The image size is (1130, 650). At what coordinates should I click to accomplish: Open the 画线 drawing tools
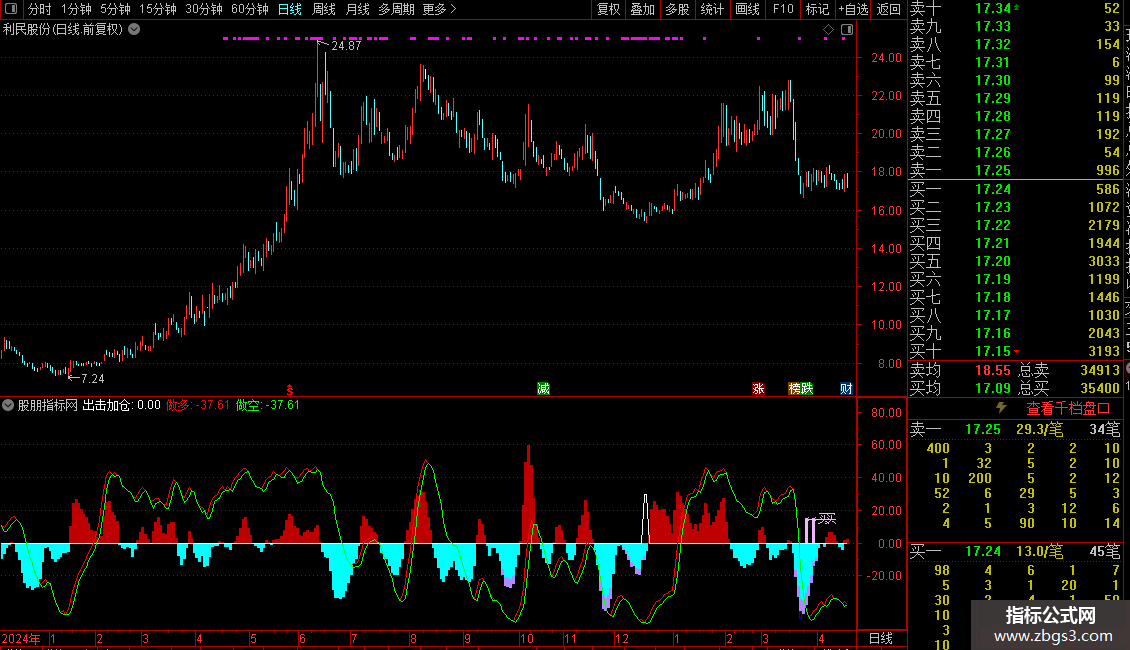pyautogui.click(x=747, y=9)
